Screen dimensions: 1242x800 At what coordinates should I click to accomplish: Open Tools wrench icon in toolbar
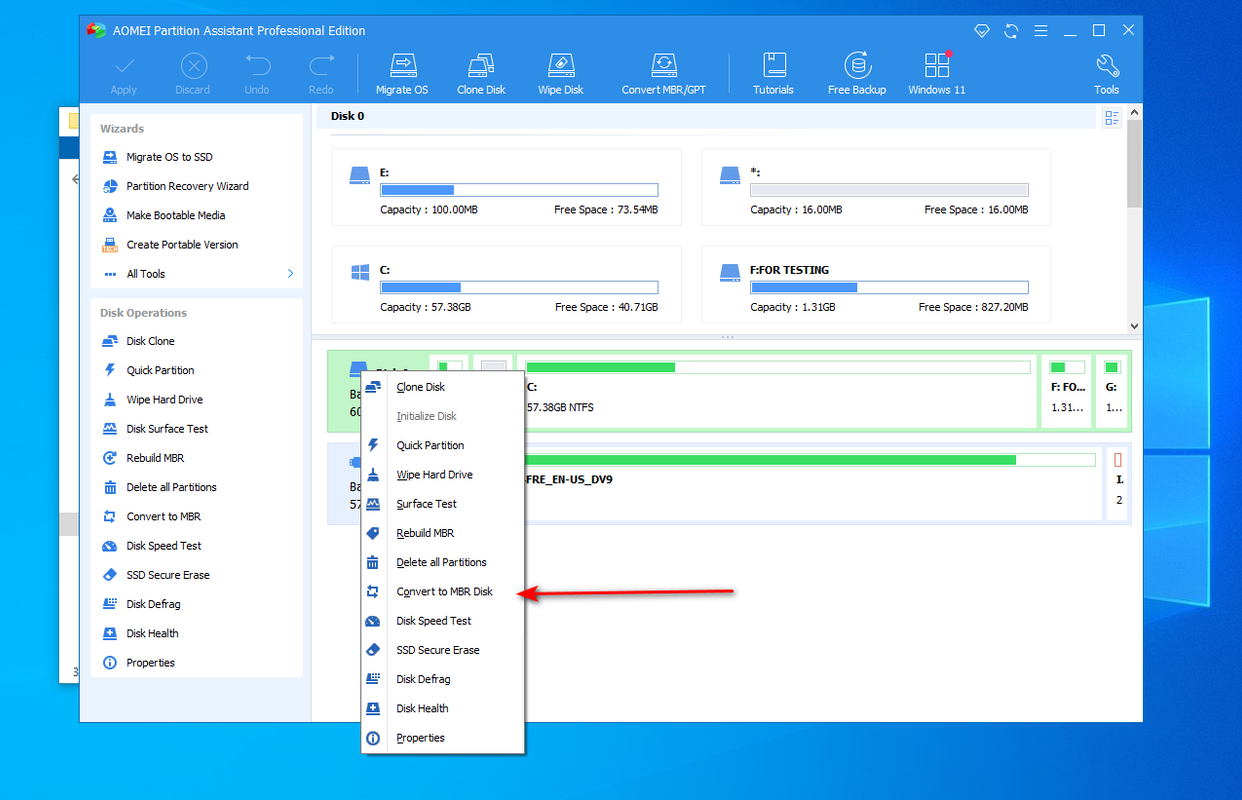point(1107,74)
